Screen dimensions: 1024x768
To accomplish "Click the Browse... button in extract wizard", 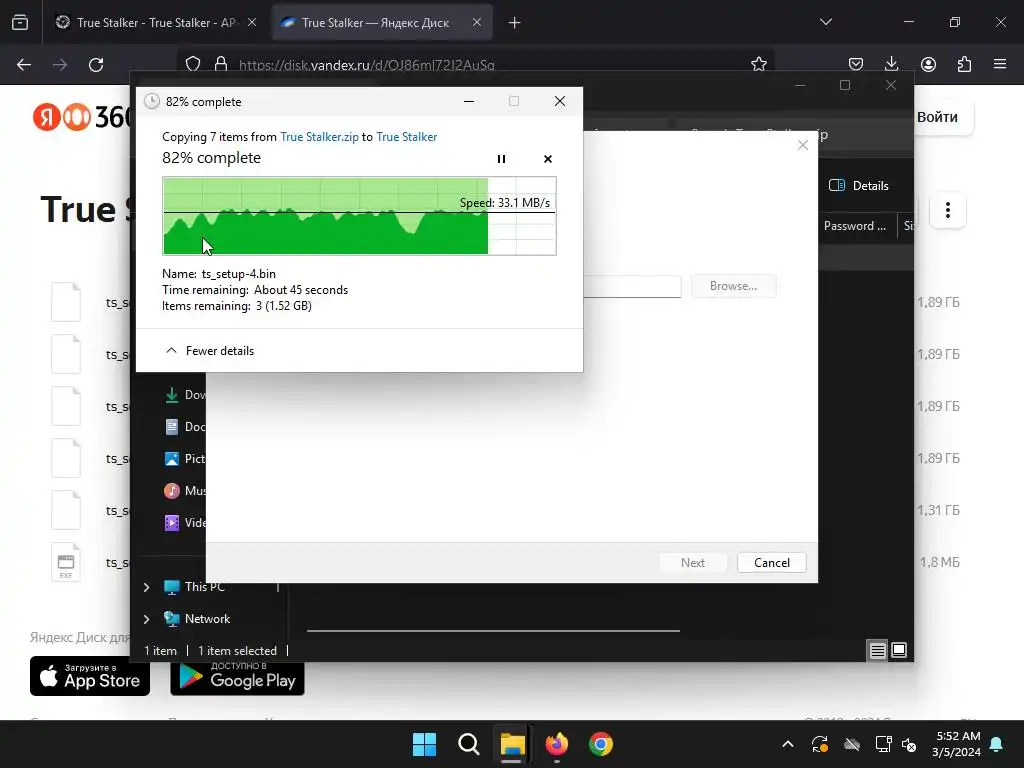I will tap(733, 286).
